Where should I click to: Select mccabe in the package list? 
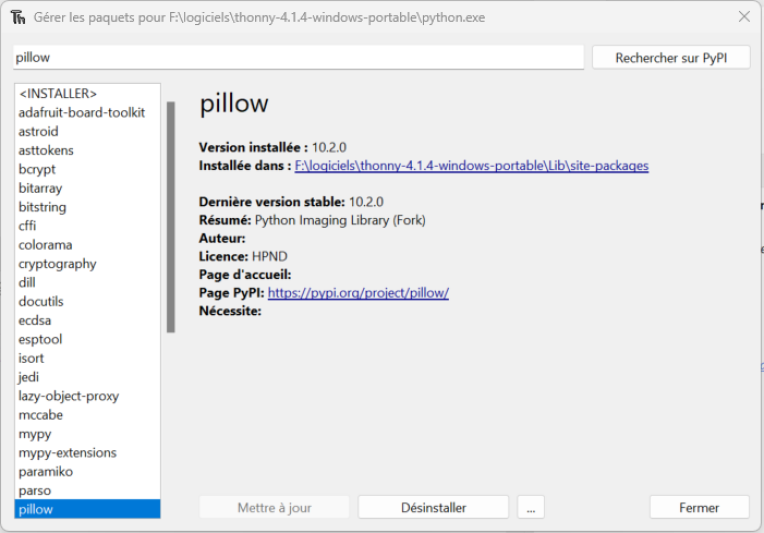(87, 415)
